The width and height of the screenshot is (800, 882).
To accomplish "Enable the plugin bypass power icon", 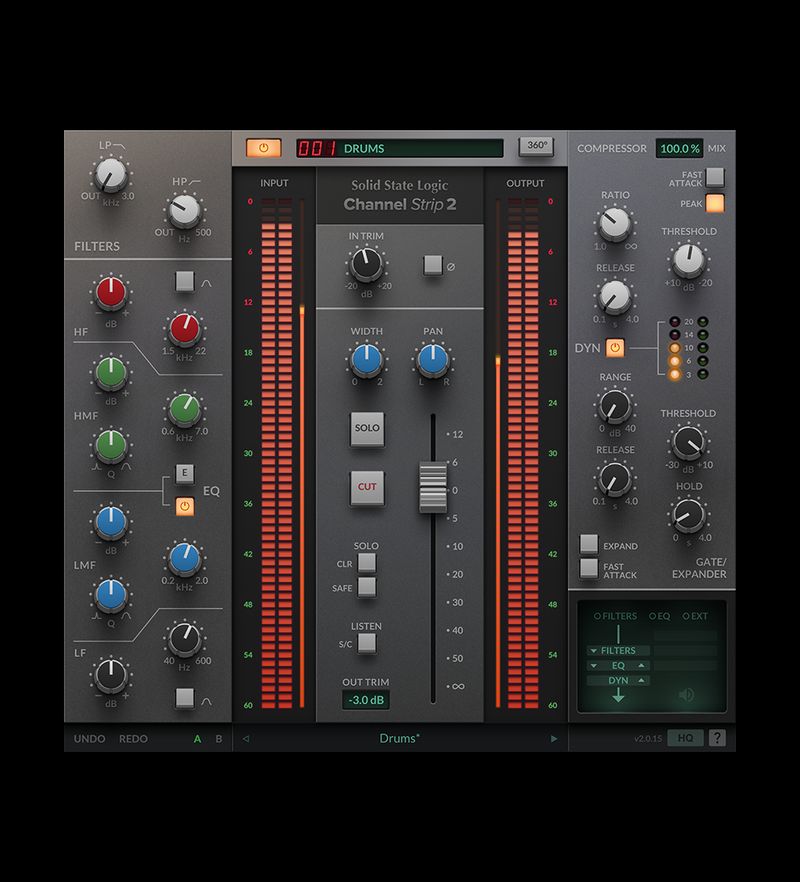I will [262, 146].
